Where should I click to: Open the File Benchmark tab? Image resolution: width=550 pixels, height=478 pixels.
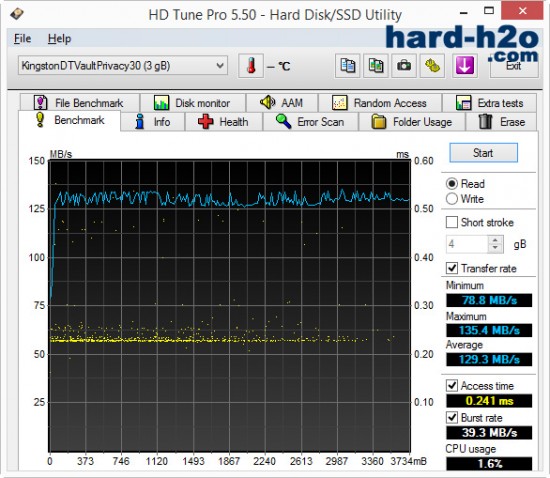[x=80, y=103]
